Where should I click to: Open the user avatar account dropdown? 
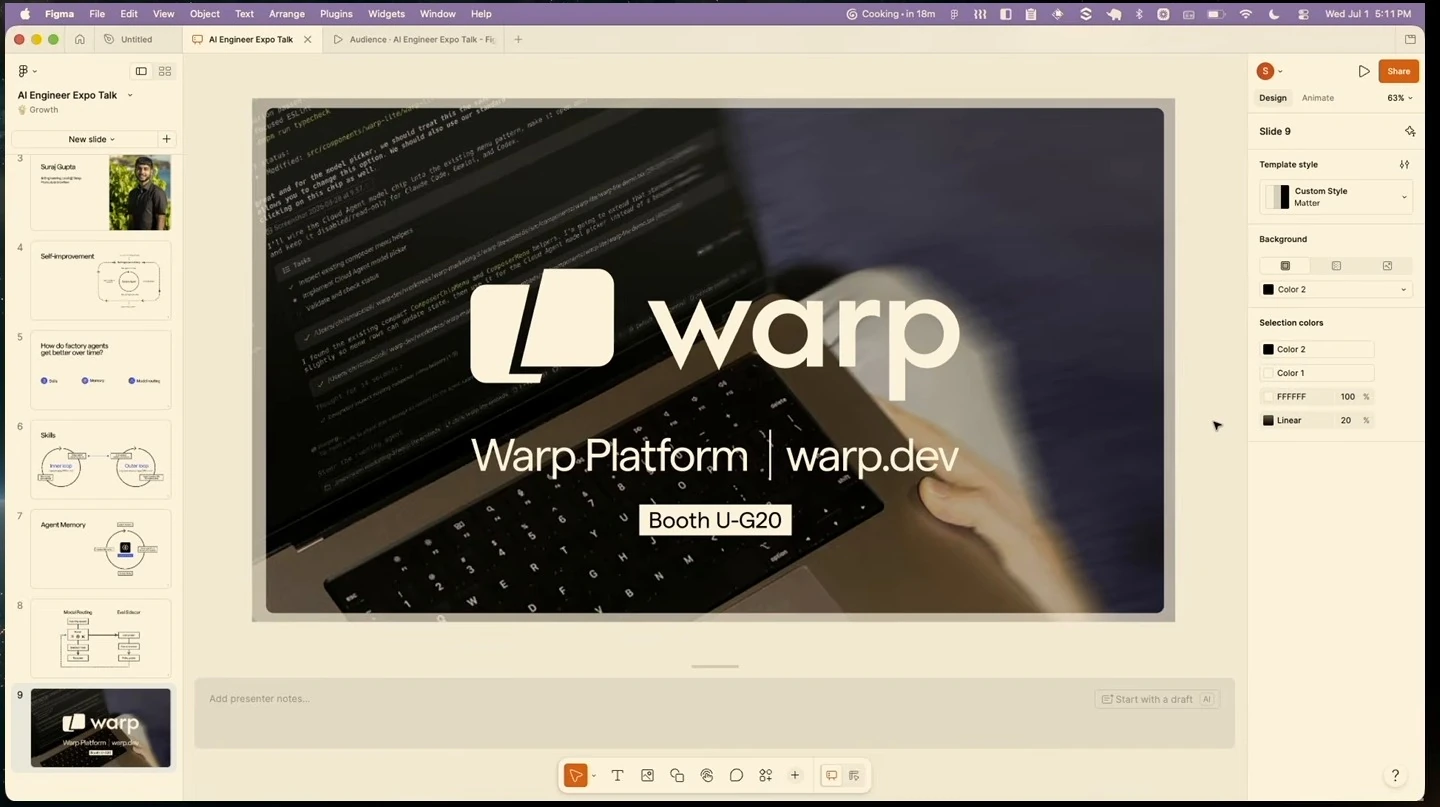pos(1270,71)
